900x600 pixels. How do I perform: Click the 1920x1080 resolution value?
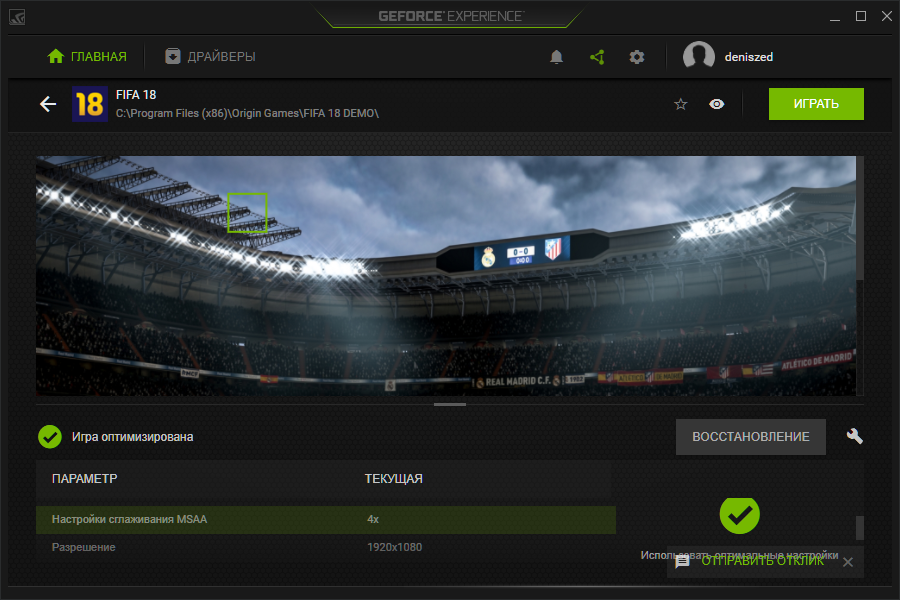pyautogui.click(x=394, y=547)
